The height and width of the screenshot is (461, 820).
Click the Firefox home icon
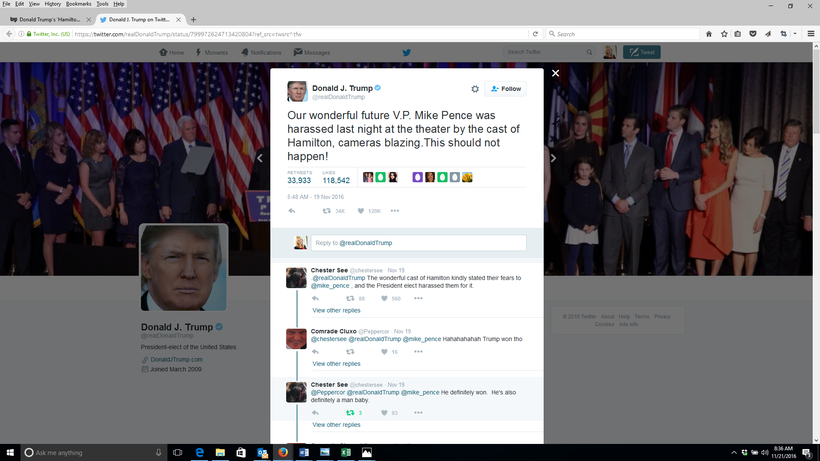point(709,34)
